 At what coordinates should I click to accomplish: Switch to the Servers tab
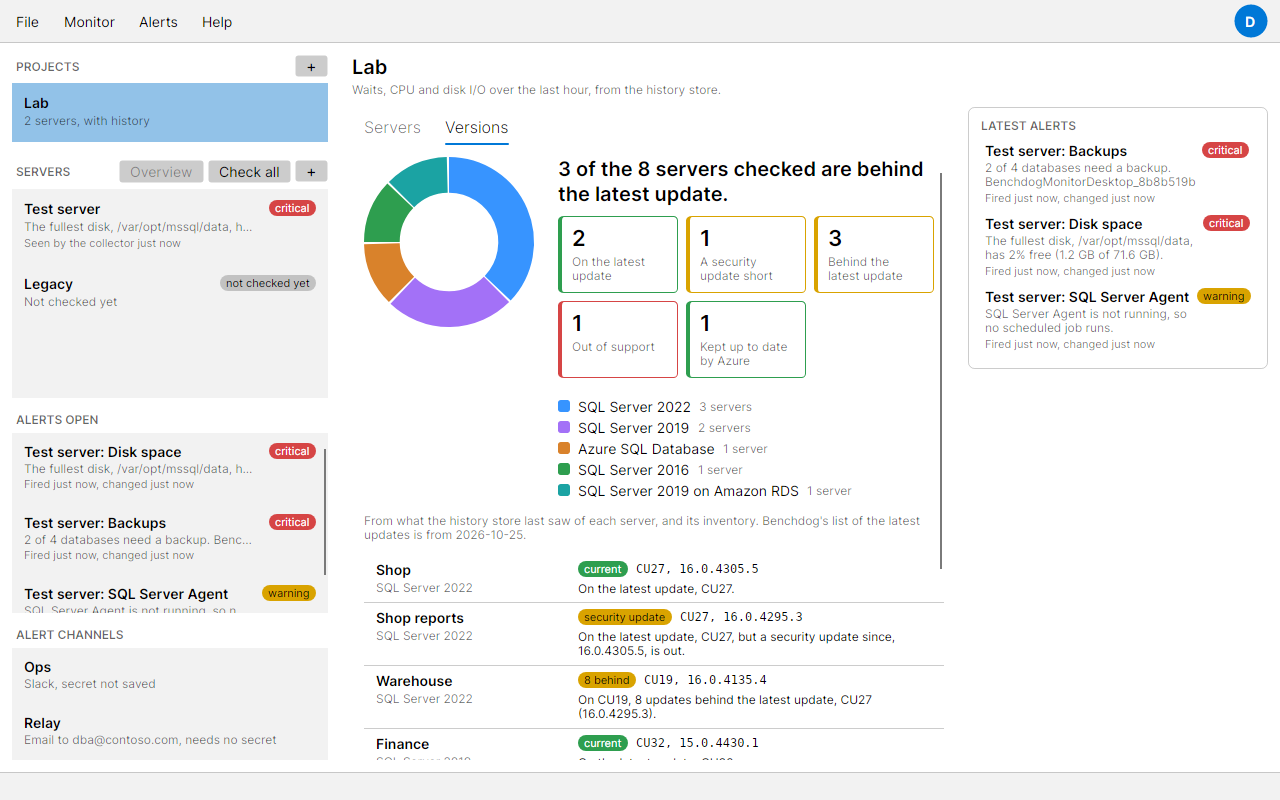point(392,128)
